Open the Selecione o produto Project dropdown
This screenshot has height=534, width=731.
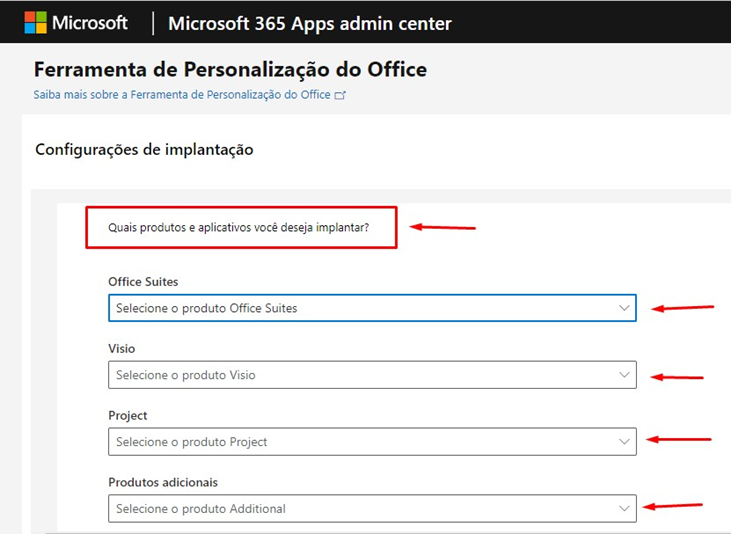pos(372,442)
